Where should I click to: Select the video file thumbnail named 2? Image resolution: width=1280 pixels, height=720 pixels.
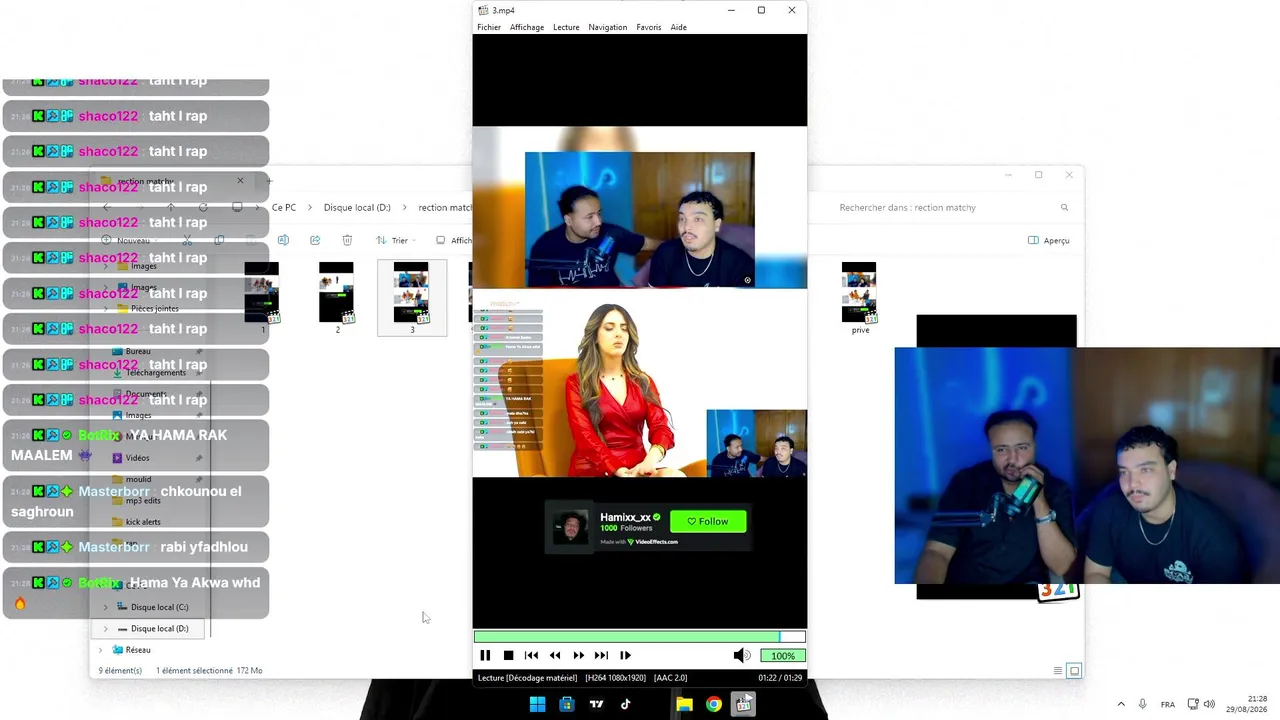coord(337,297)
